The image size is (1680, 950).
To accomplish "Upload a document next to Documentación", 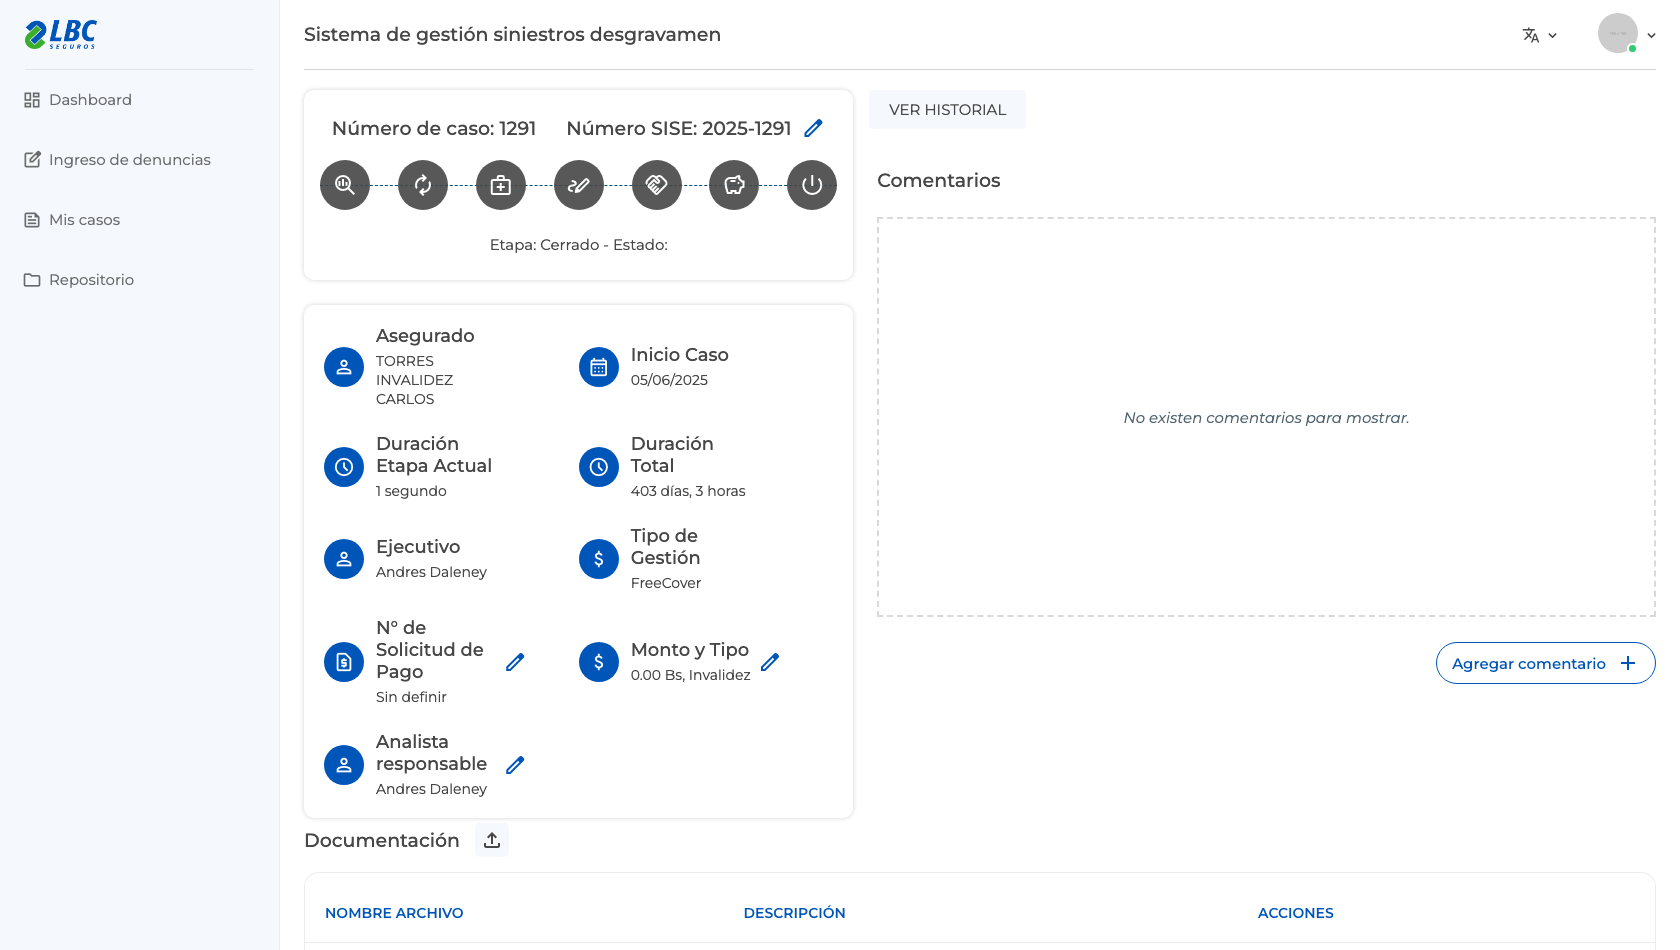I will (x=492, y=840).
